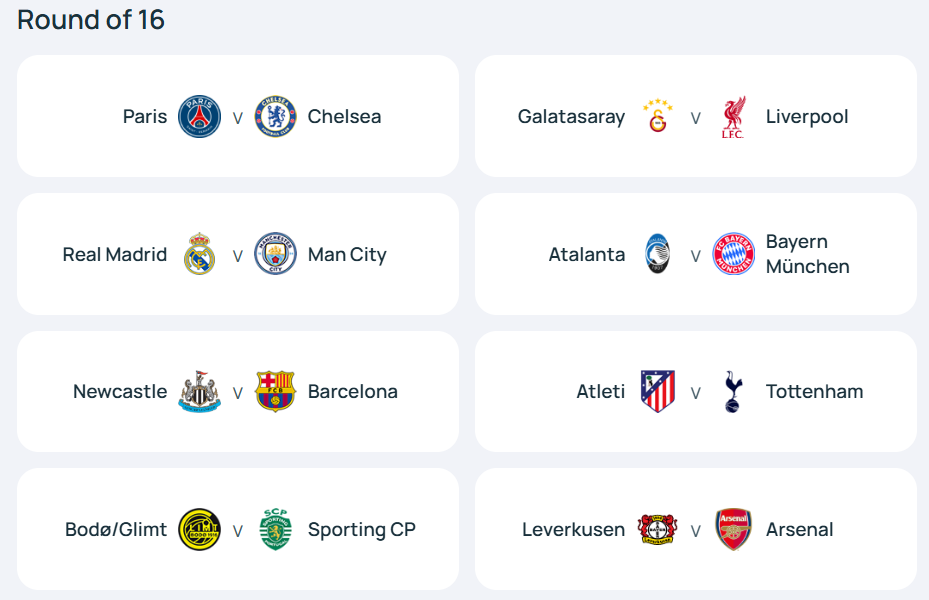The width and height of the screenshot is (929, 600).
Task: Select the Leverkusen club crest
Action: click(657, 529)
